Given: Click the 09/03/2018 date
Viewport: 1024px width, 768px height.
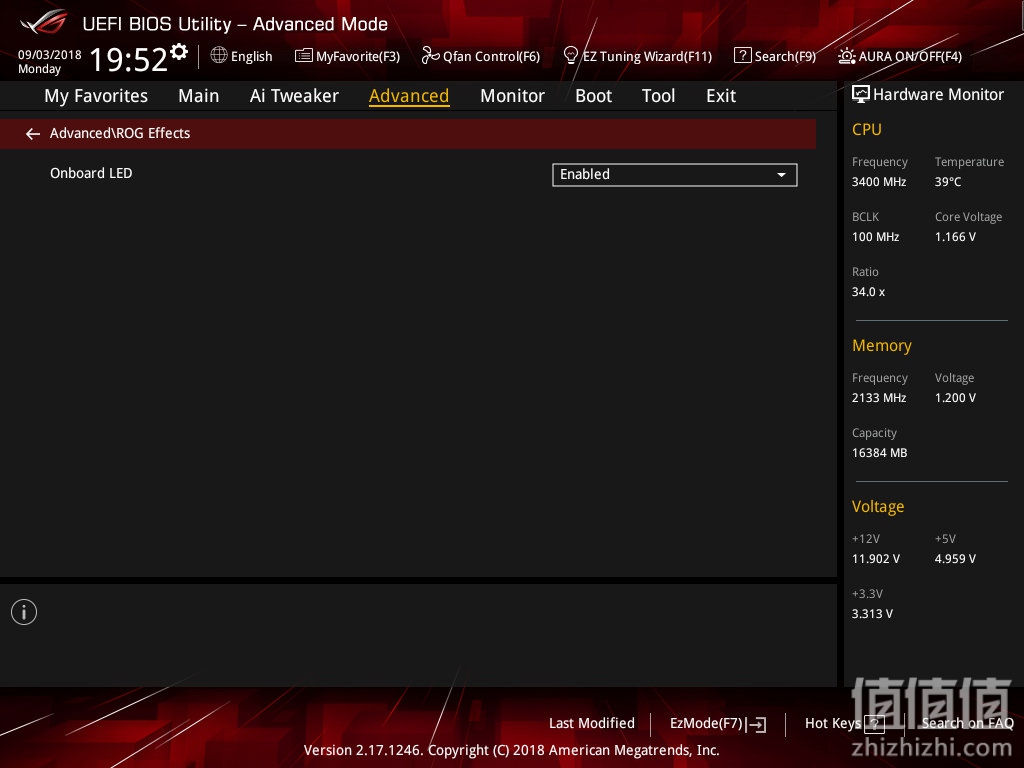Looking at the screenshot, I should (x=50, y=55).
